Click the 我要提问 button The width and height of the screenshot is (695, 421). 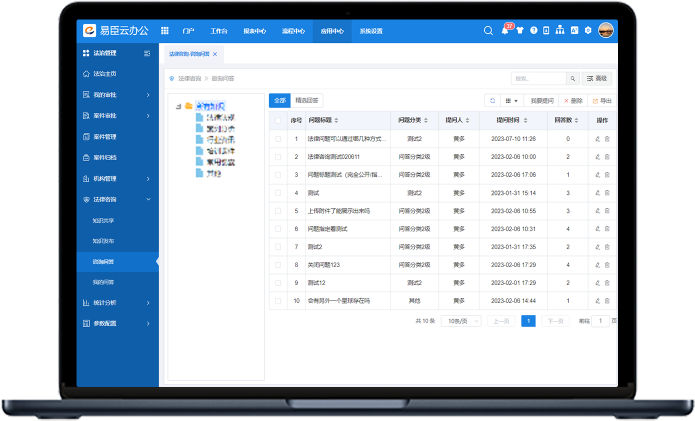click(x=541, y=101)
